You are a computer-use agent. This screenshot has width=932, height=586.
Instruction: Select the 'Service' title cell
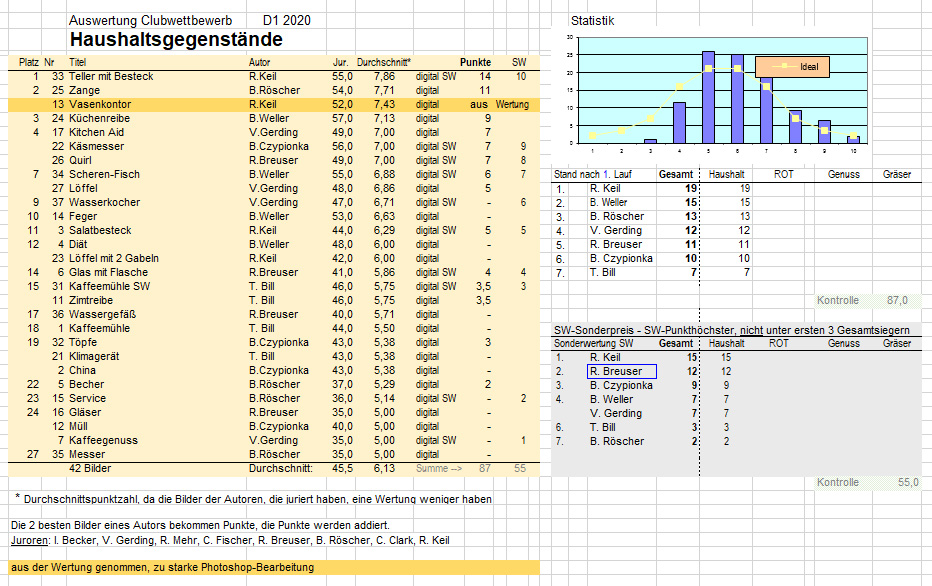[x=87, y=398]
